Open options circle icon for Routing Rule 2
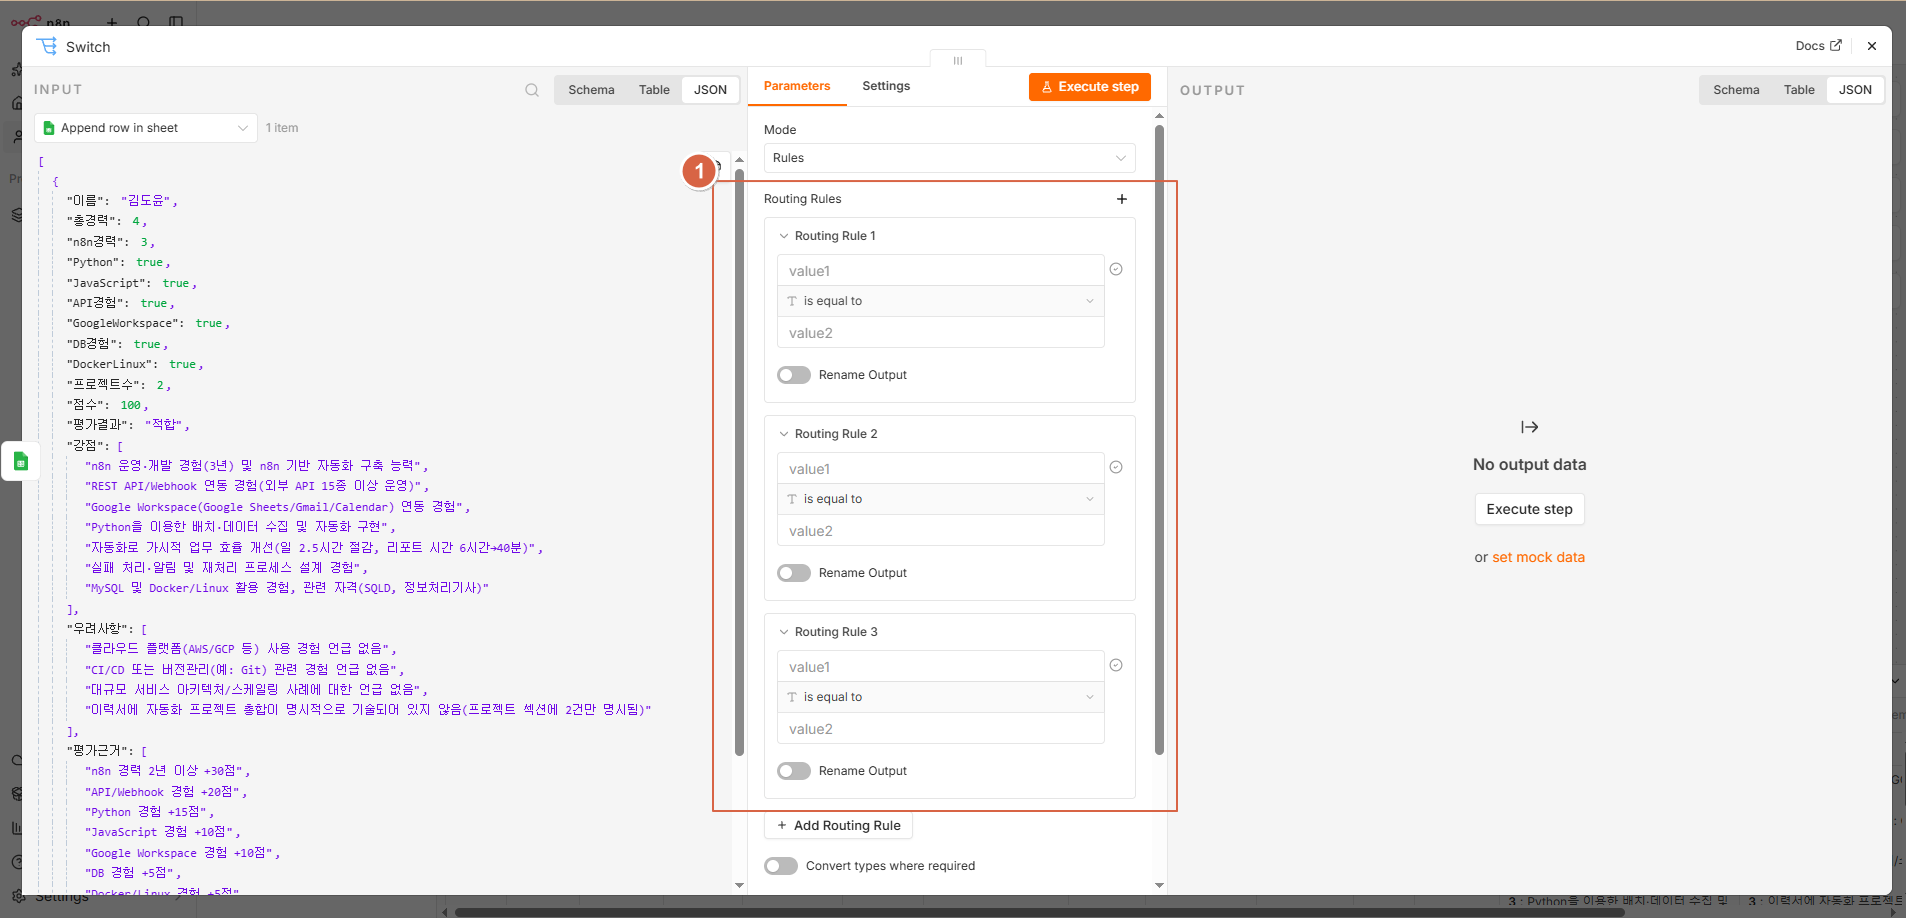Screen dimensions: 1906x918 1116,467
